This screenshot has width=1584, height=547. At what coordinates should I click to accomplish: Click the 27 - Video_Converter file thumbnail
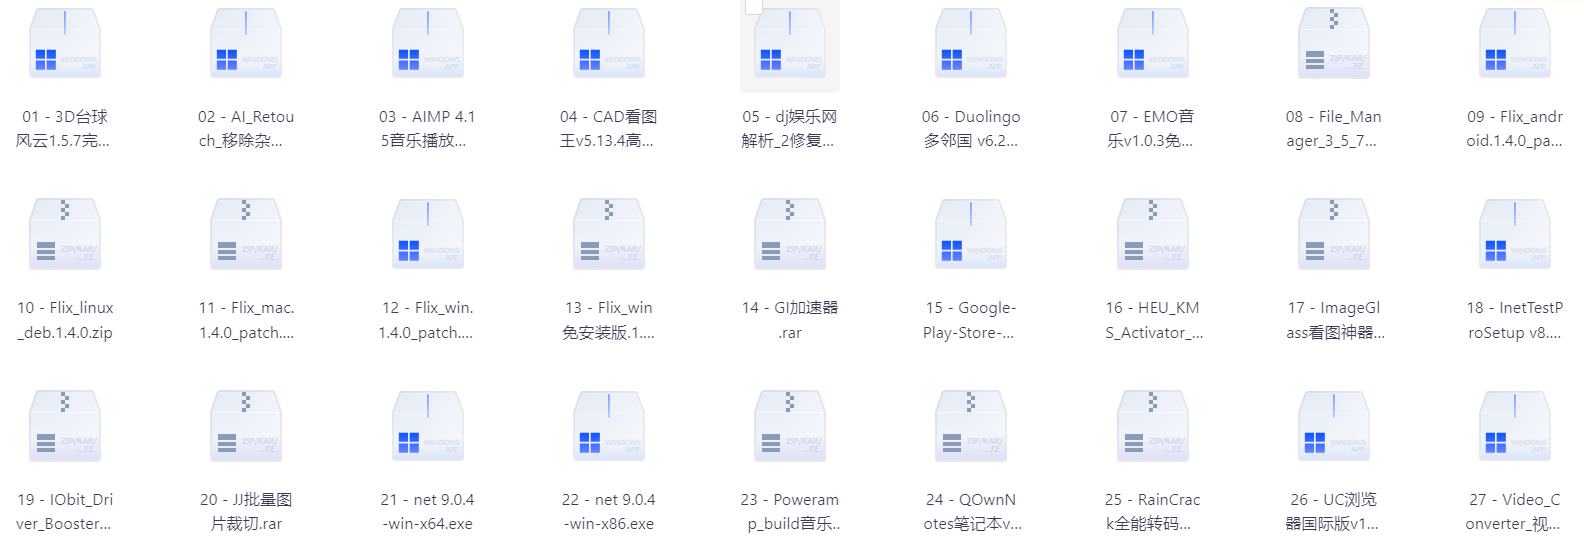[x=1514, y=427]
